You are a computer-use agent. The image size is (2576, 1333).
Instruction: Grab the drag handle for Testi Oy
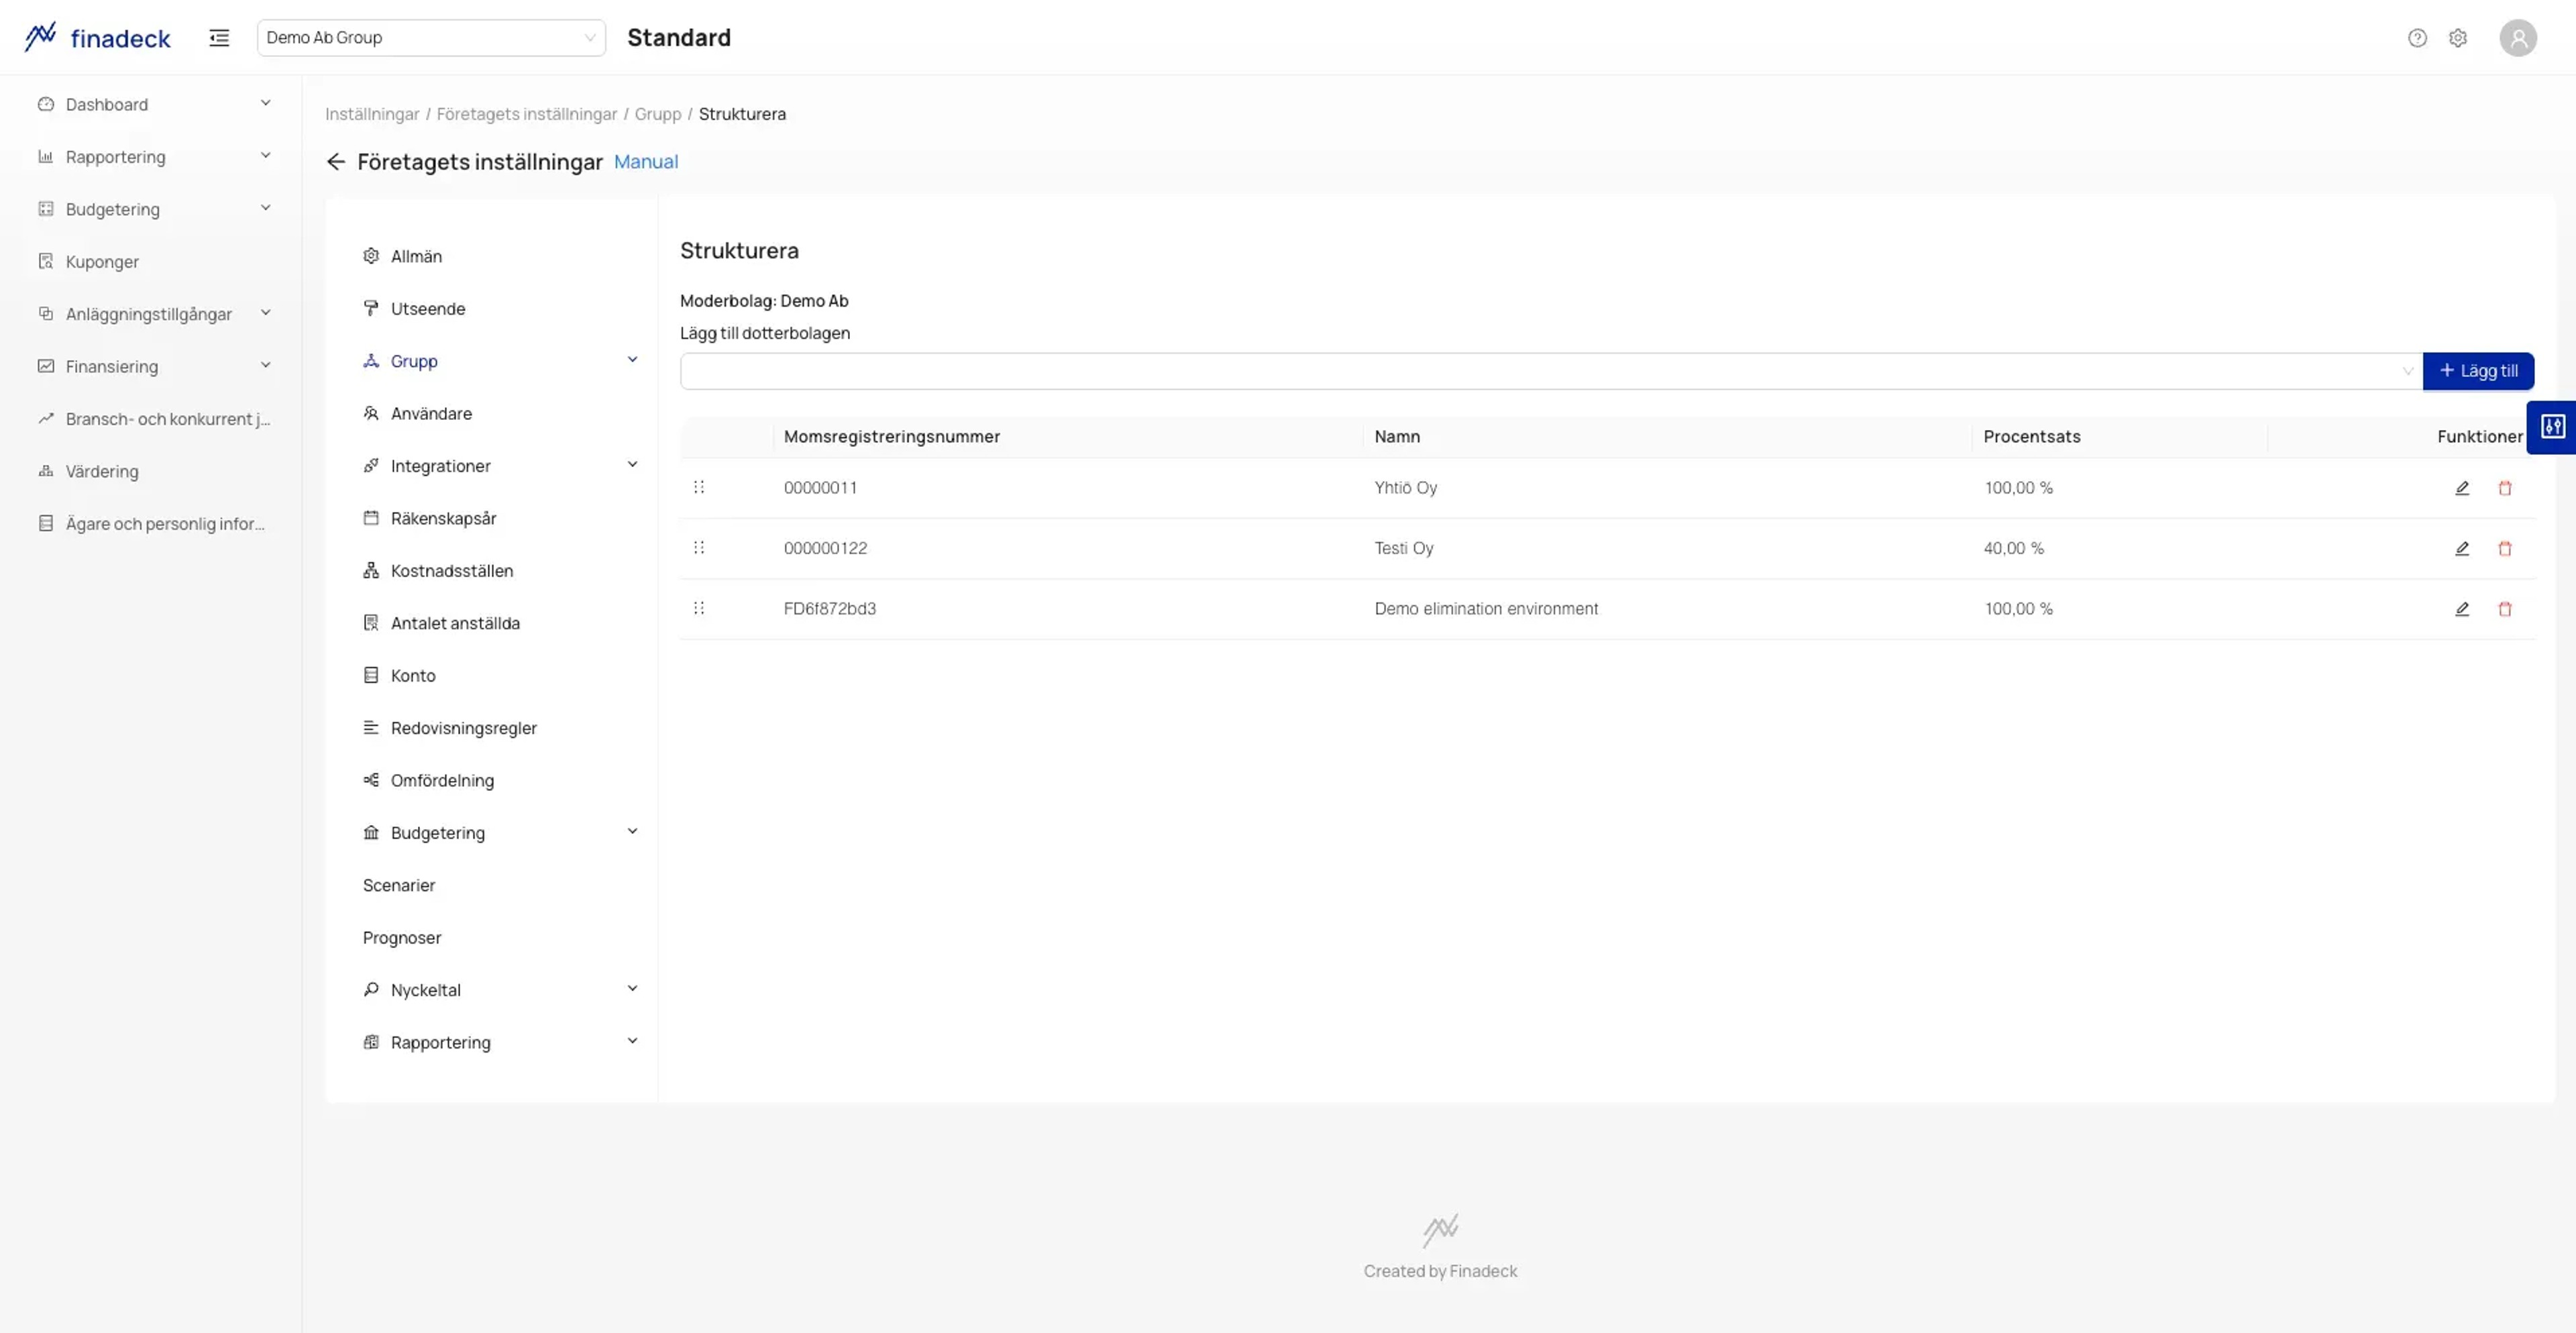699,547
